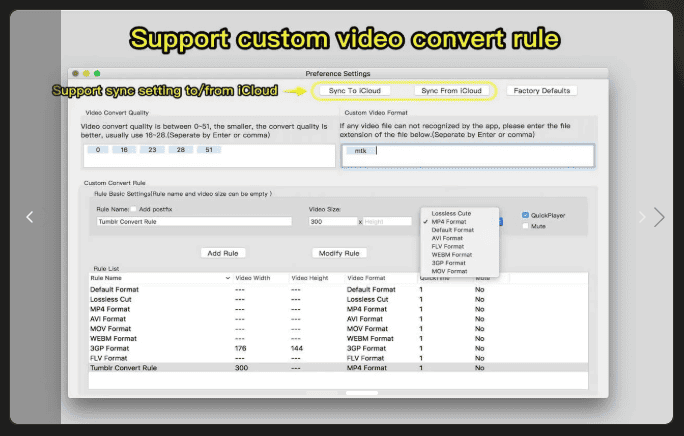Select the quality token 23
684x436 pixels.
(152, 150)
